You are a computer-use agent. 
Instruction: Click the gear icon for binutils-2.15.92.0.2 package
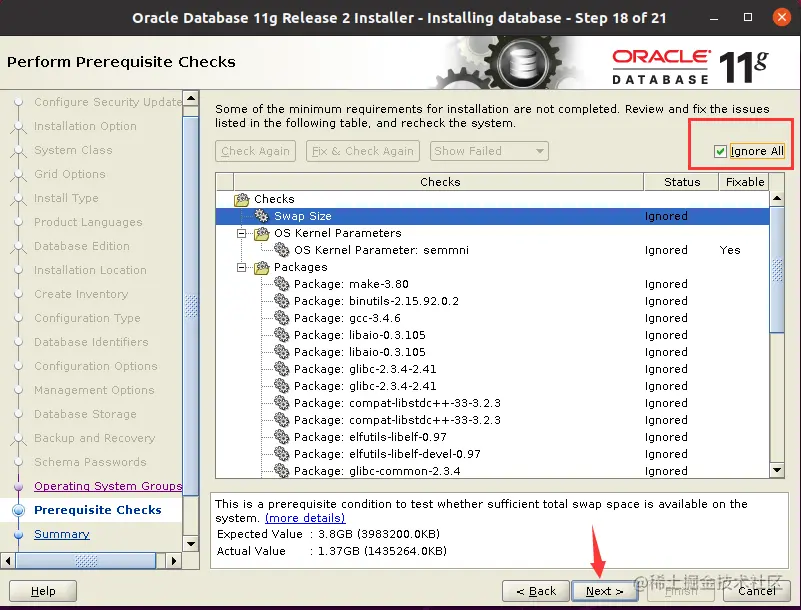coord(281,301)
